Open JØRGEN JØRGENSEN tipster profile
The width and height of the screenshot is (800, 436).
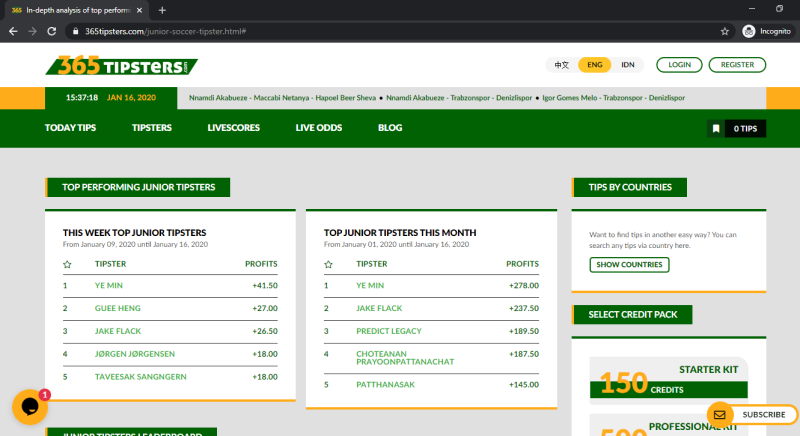[135, 354]
